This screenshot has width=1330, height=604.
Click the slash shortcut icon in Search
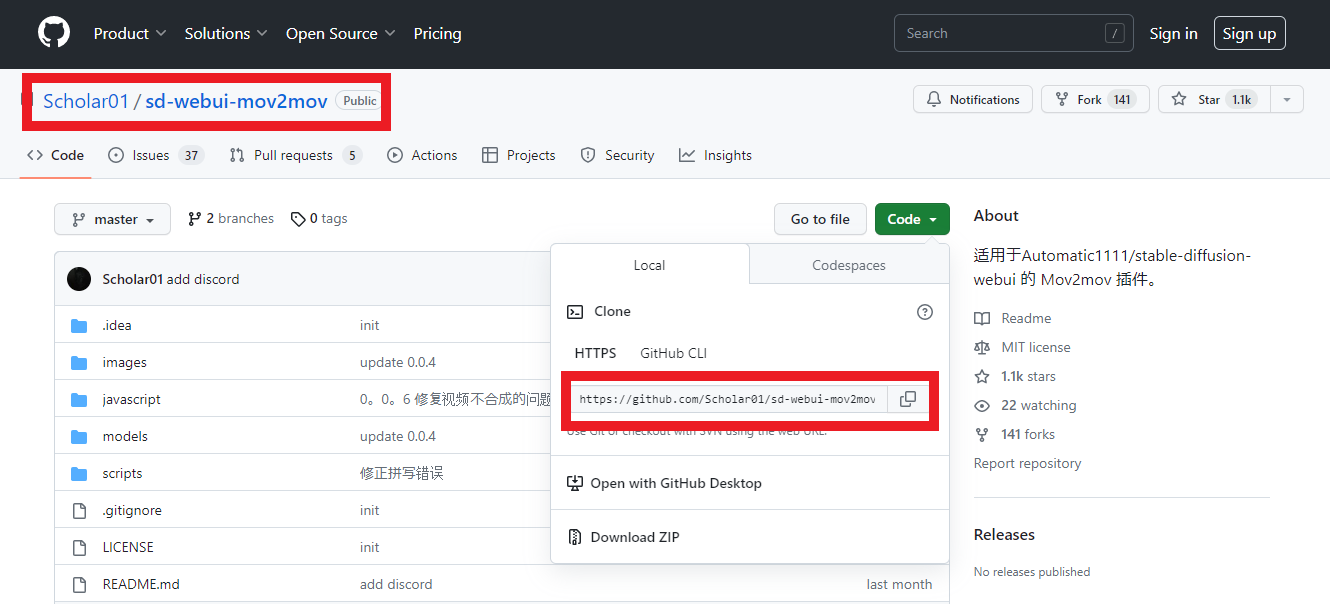(1114, 33)
